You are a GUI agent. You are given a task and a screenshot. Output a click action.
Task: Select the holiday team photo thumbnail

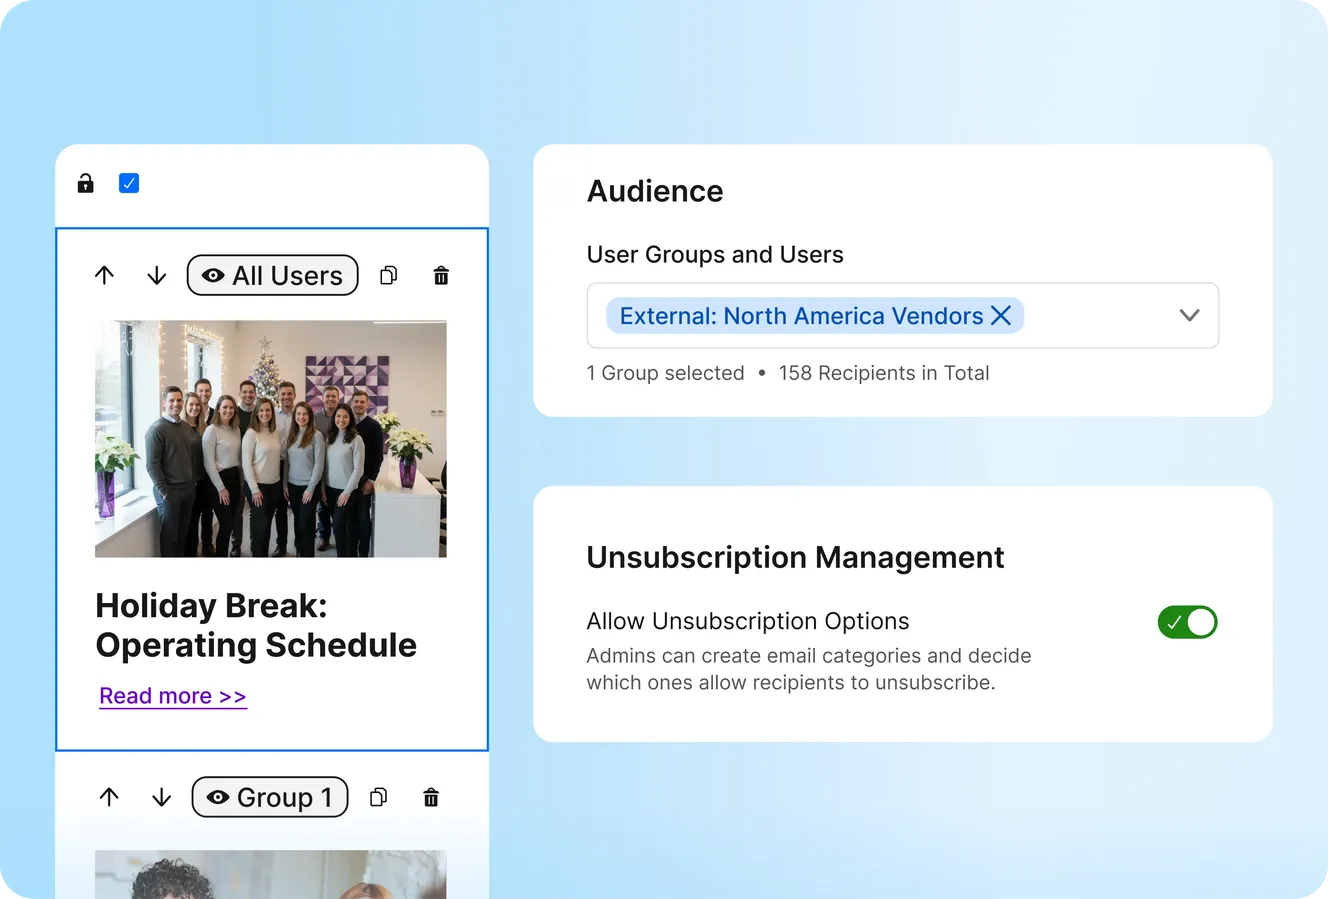(271, 439)
